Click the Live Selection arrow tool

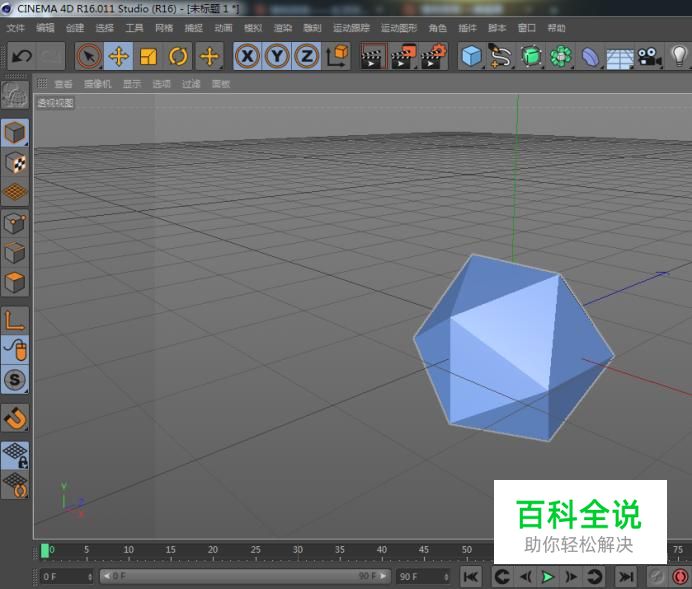click(89, 56)
